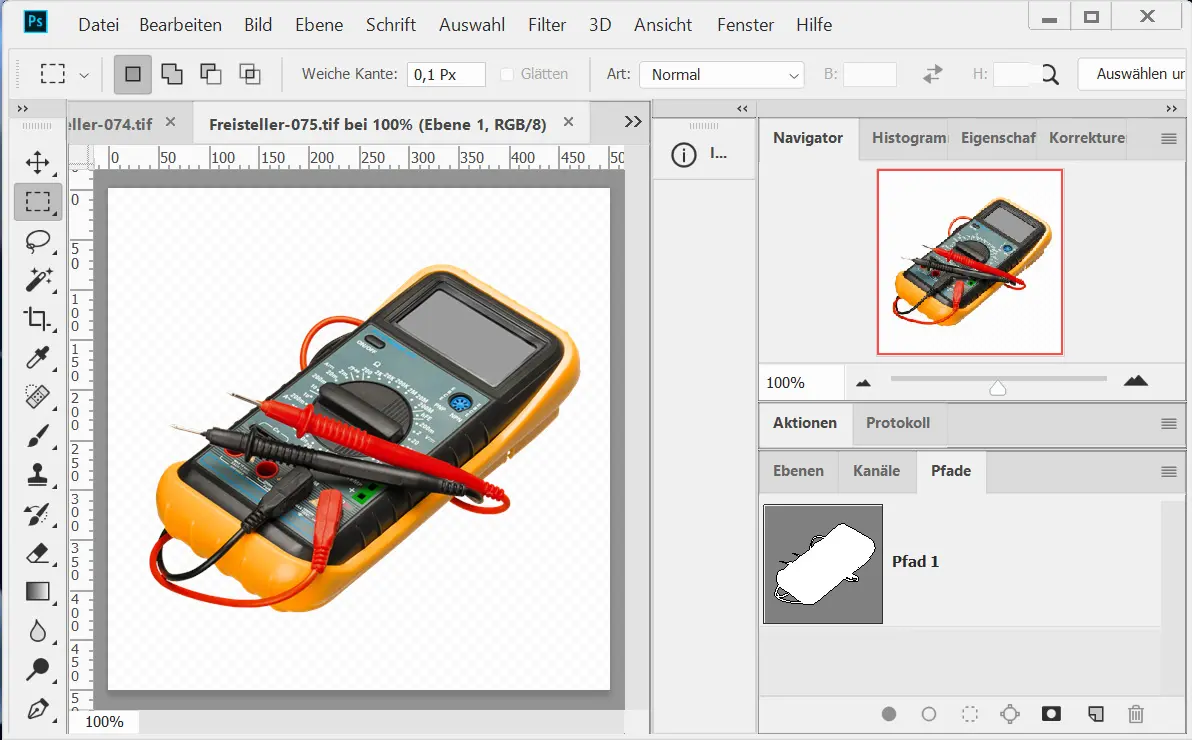The width and height of the screenshot is (1192, 740).
Task: Choose 'Intersect with selection' mode button
Action: 249,74
